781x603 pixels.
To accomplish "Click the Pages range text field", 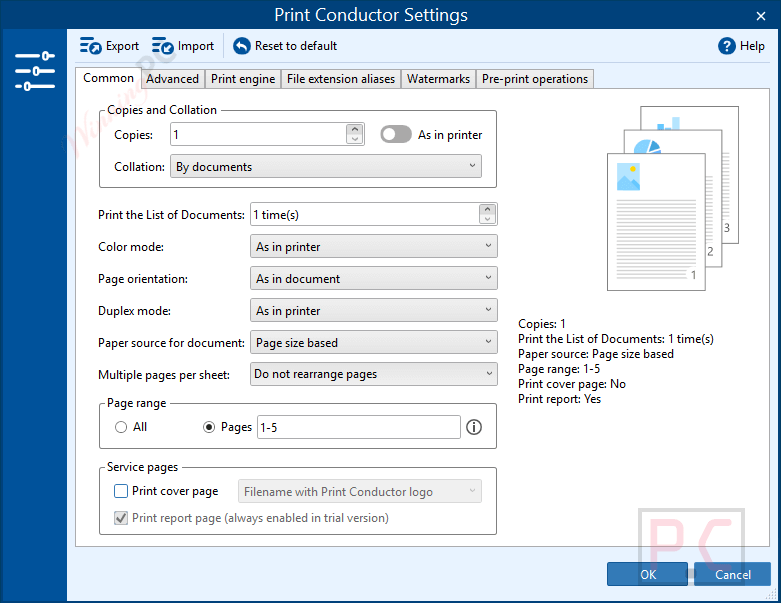I will [359, 427].
